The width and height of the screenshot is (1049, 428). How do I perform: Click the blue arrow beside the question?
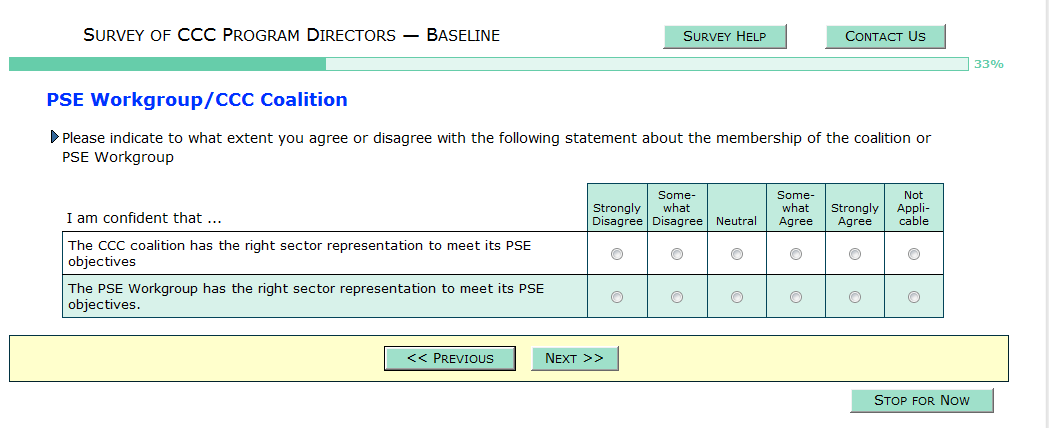54,137
